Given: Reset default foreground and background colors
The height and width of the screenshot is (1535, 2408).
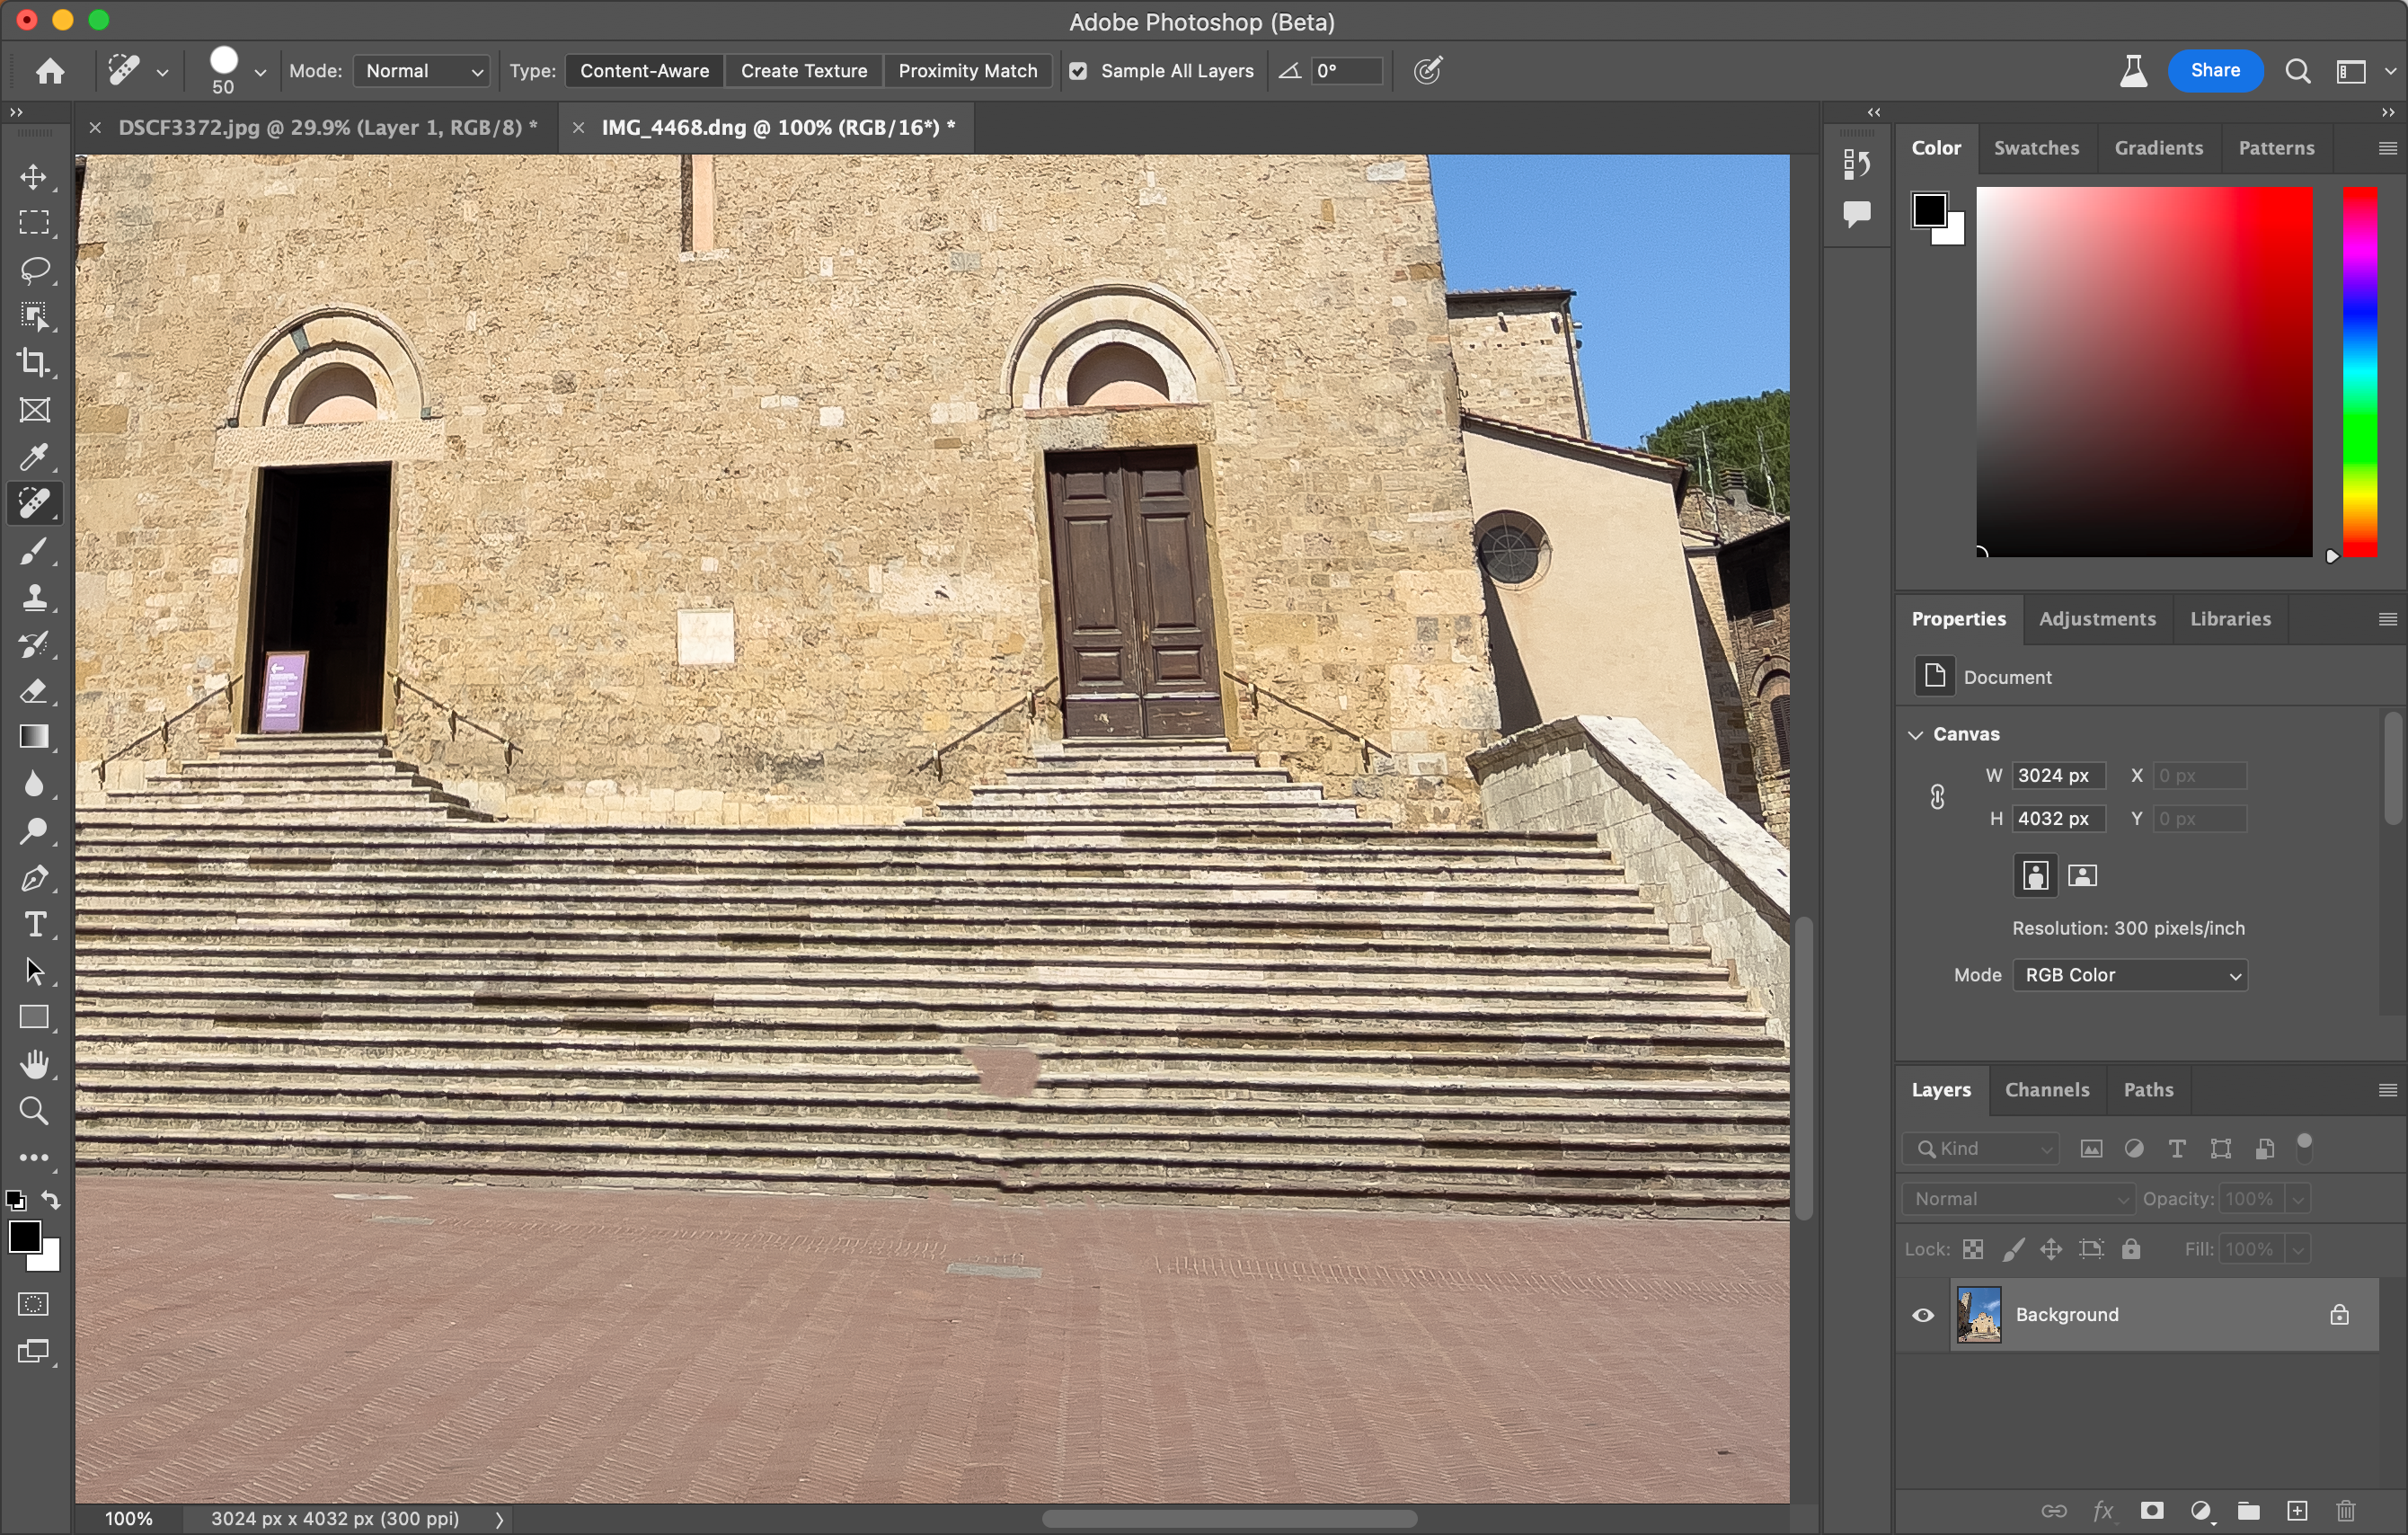Looking at the screenshot, I should click(15, 1200).
